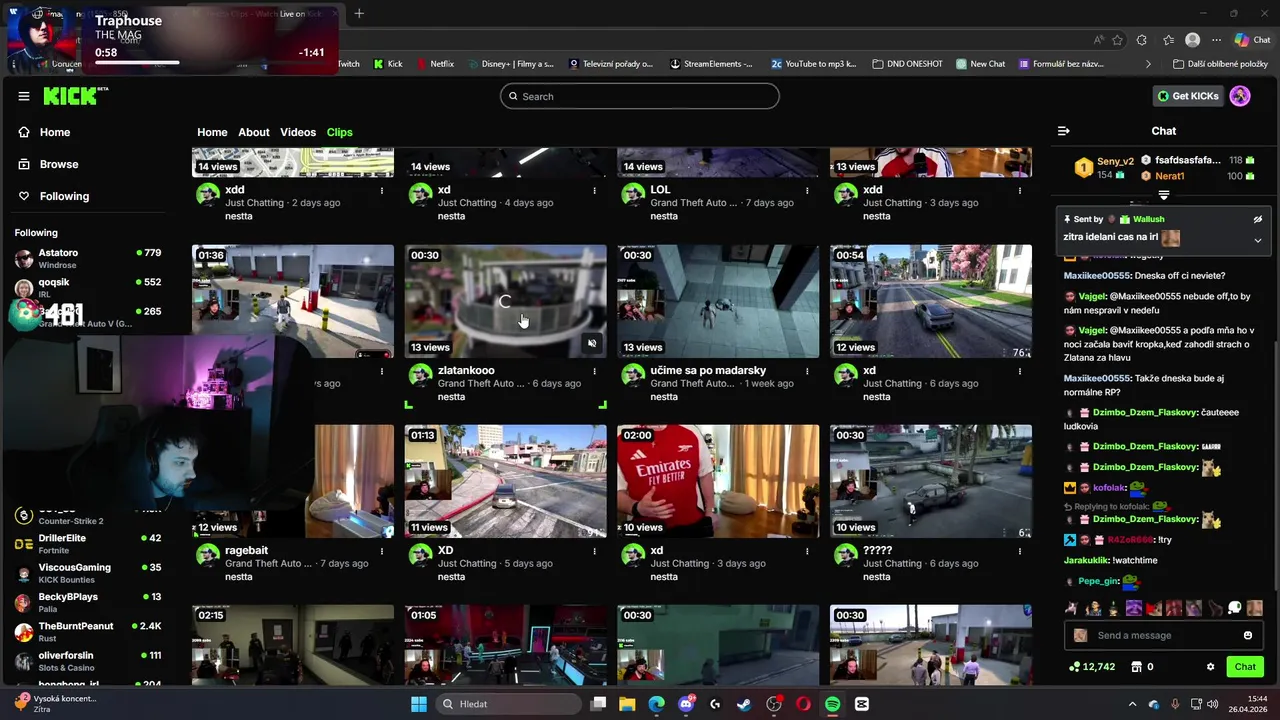Image resolution: width=1280 pixels, height=720 pixels.
Task: Open options menu for učime sa po madarsky clip
Action: click(807, 371)
